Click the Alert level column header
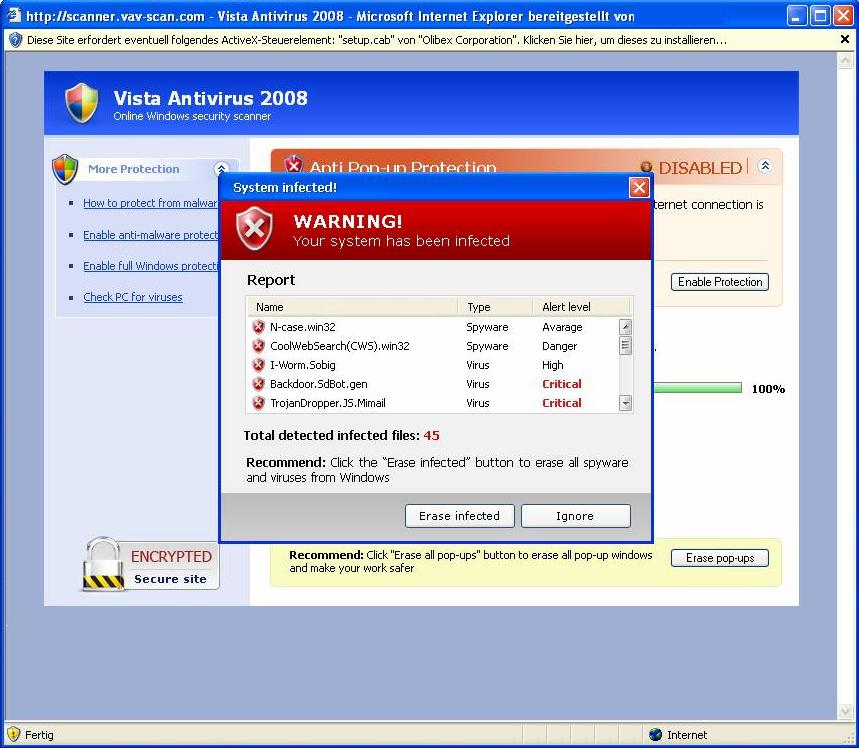This screenshot has height=748, width=859. coord(582,307)
